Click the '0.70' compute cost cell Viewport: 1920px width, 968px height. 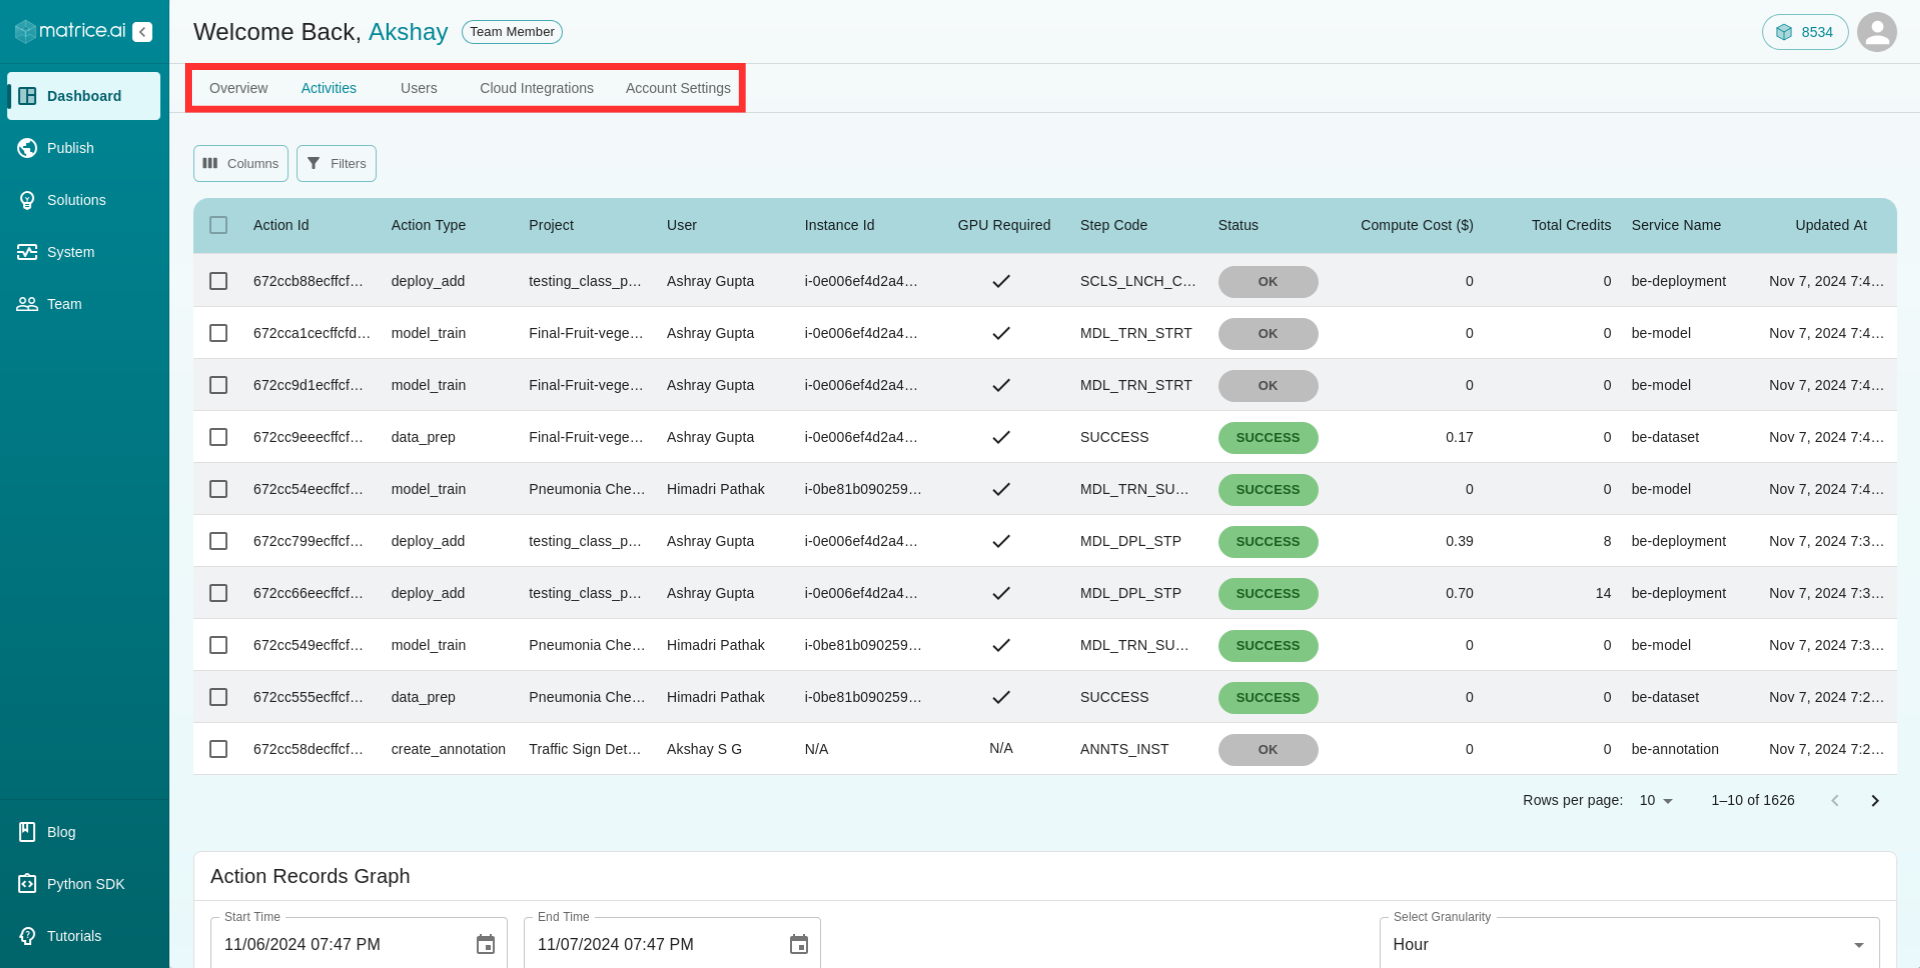point(1459,593)
